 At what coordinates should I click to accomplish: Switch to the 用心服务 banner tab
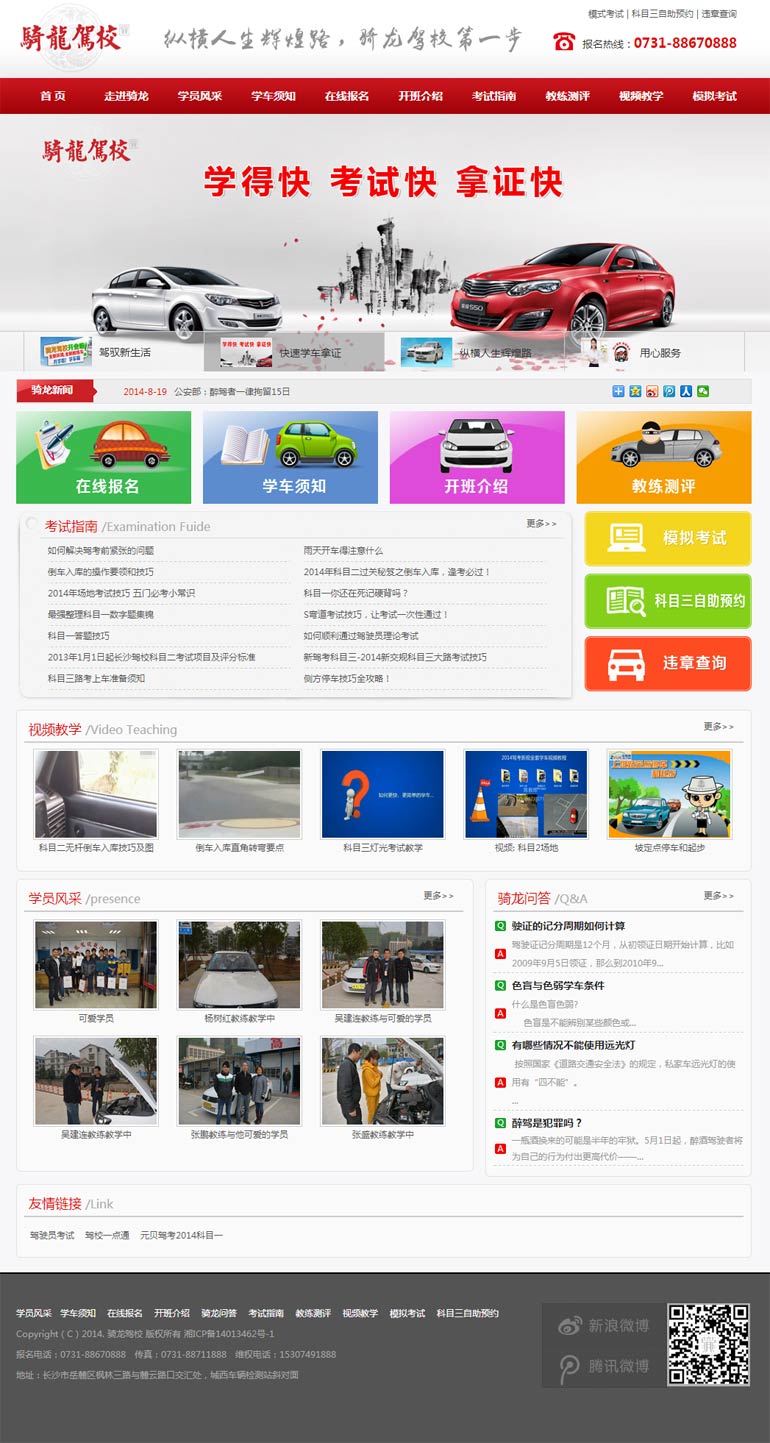pyautogui.click(x=659, y=353)
